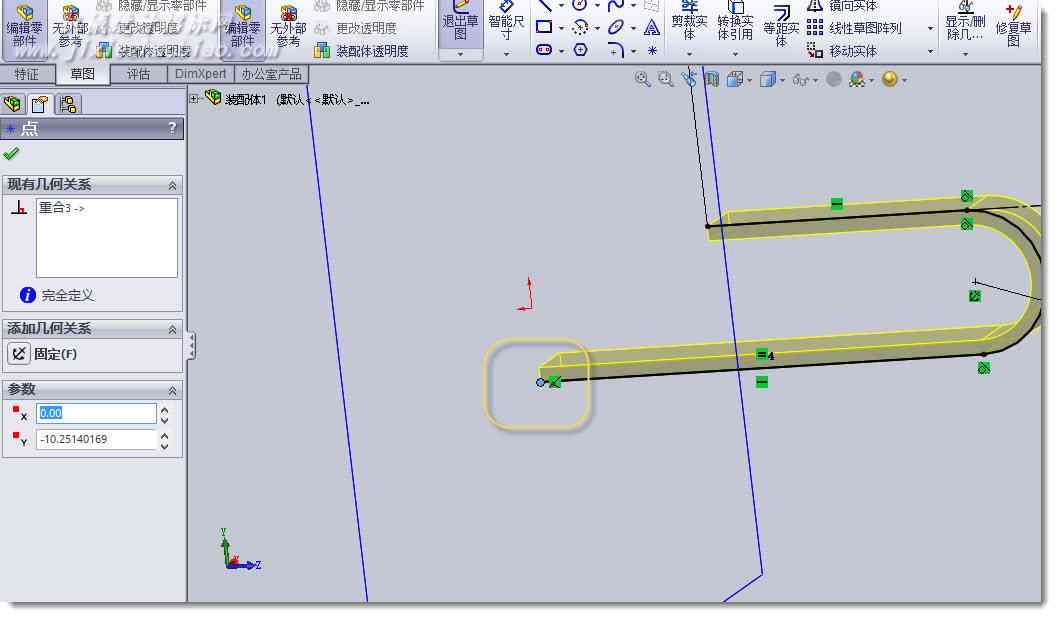Collapse the 现有几何关系 section
1056x617 pixels.
point(172,185)
